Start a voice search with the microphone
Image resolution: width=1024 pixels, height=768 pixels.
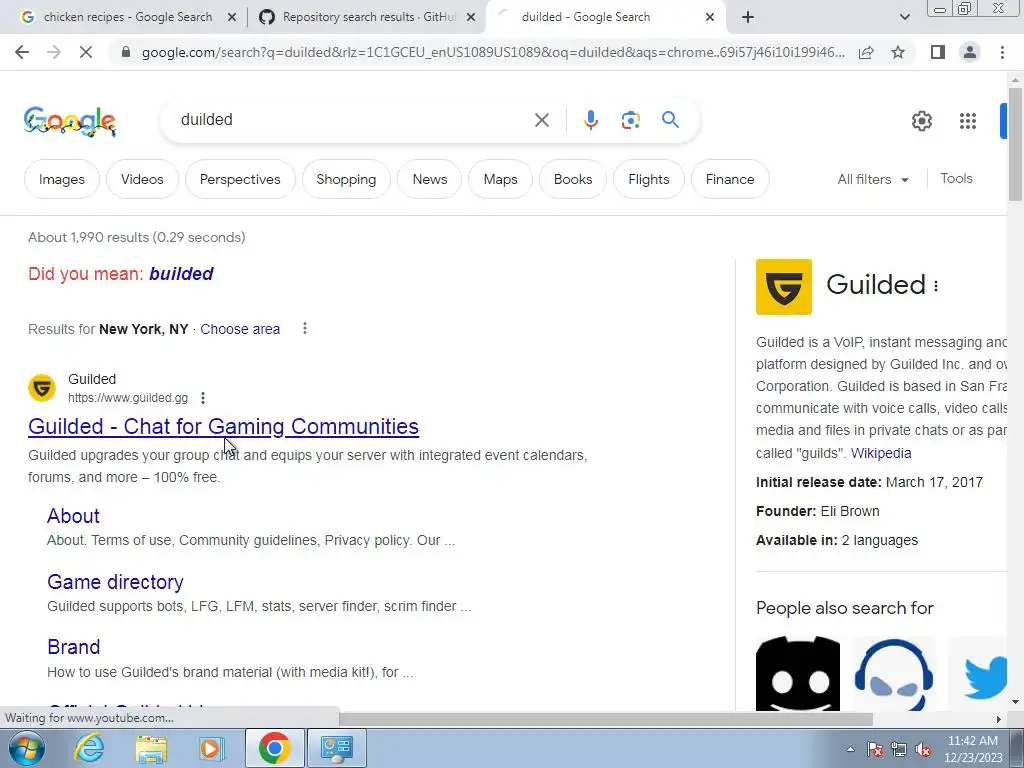point(590,120)
